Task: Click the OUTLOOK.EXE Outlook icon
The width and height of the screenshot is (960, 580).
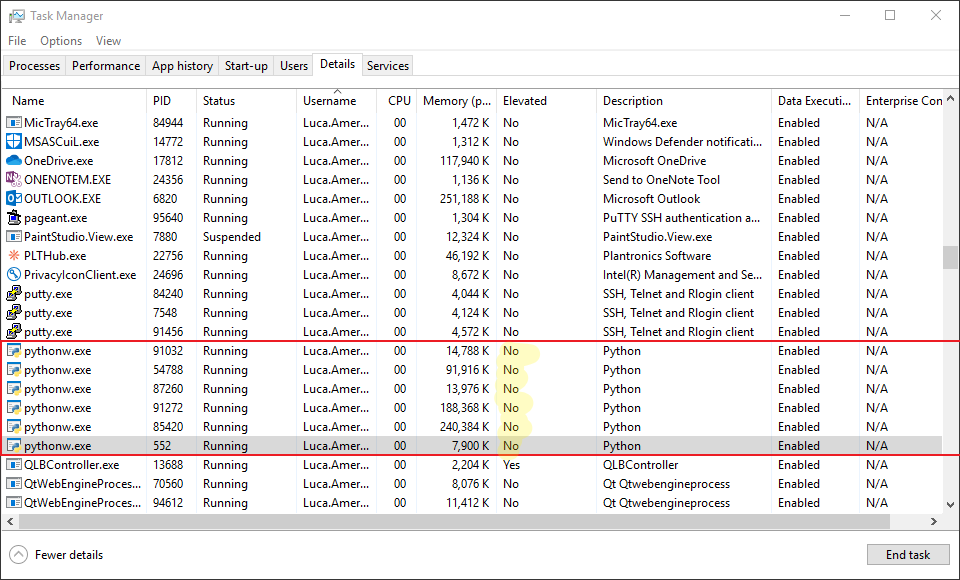Action: 13,198
